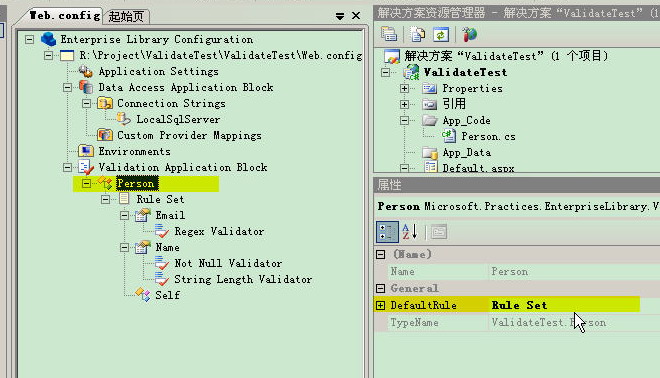This screenshot has height=378, width=660.
Task: Select the String Length Validator item
Action: [243, 279]
